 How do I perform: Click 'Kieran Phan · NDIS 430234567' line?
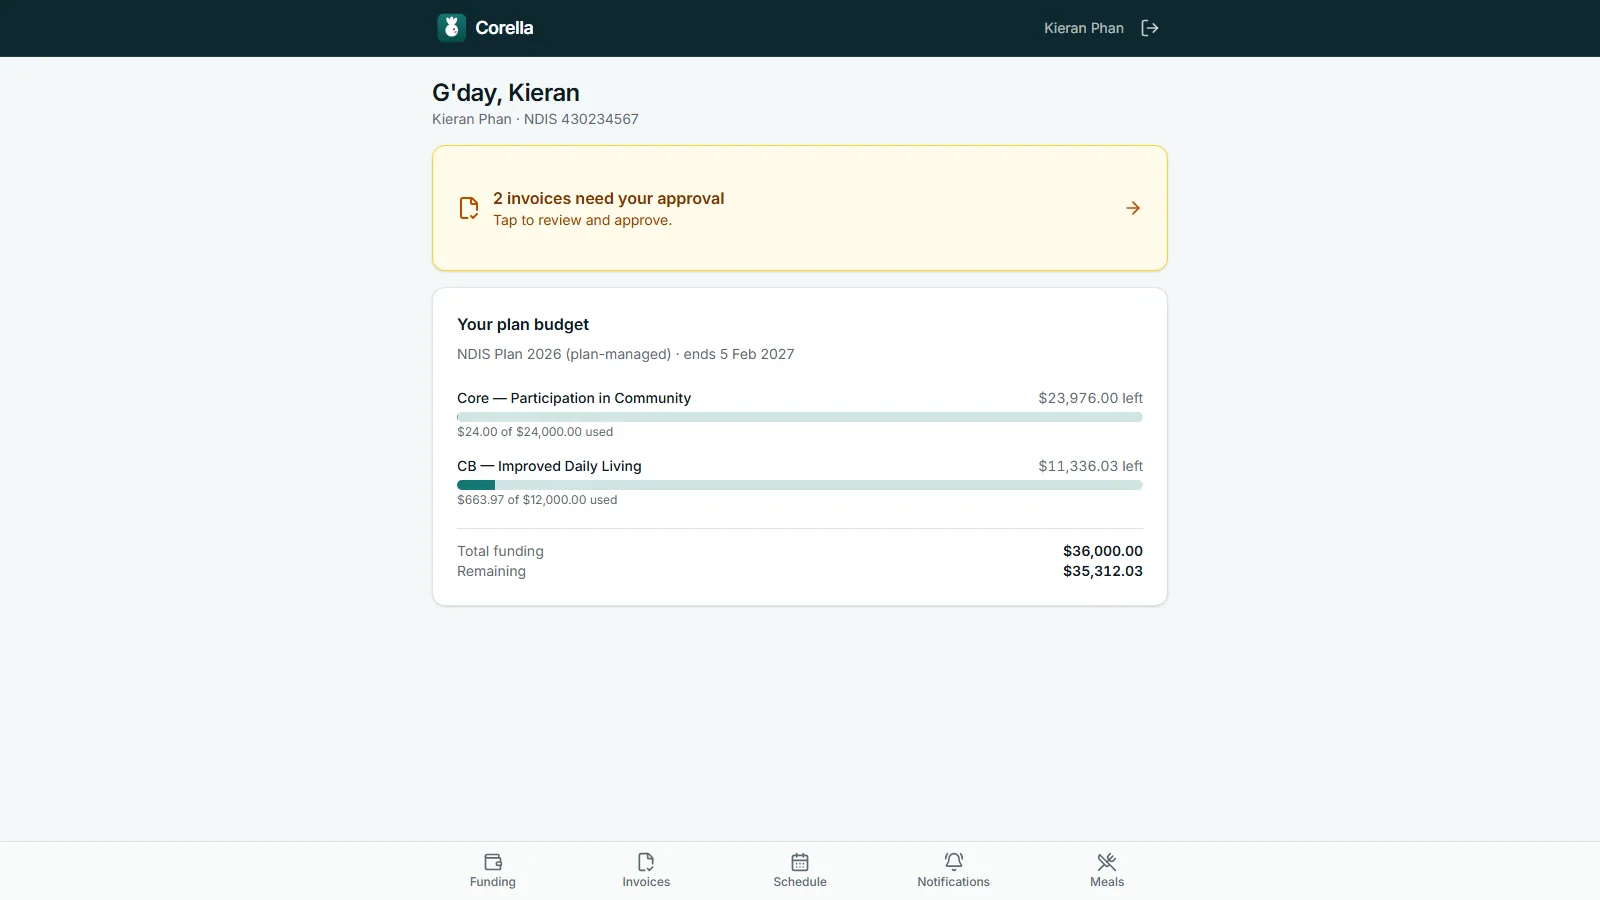[535, 119]
